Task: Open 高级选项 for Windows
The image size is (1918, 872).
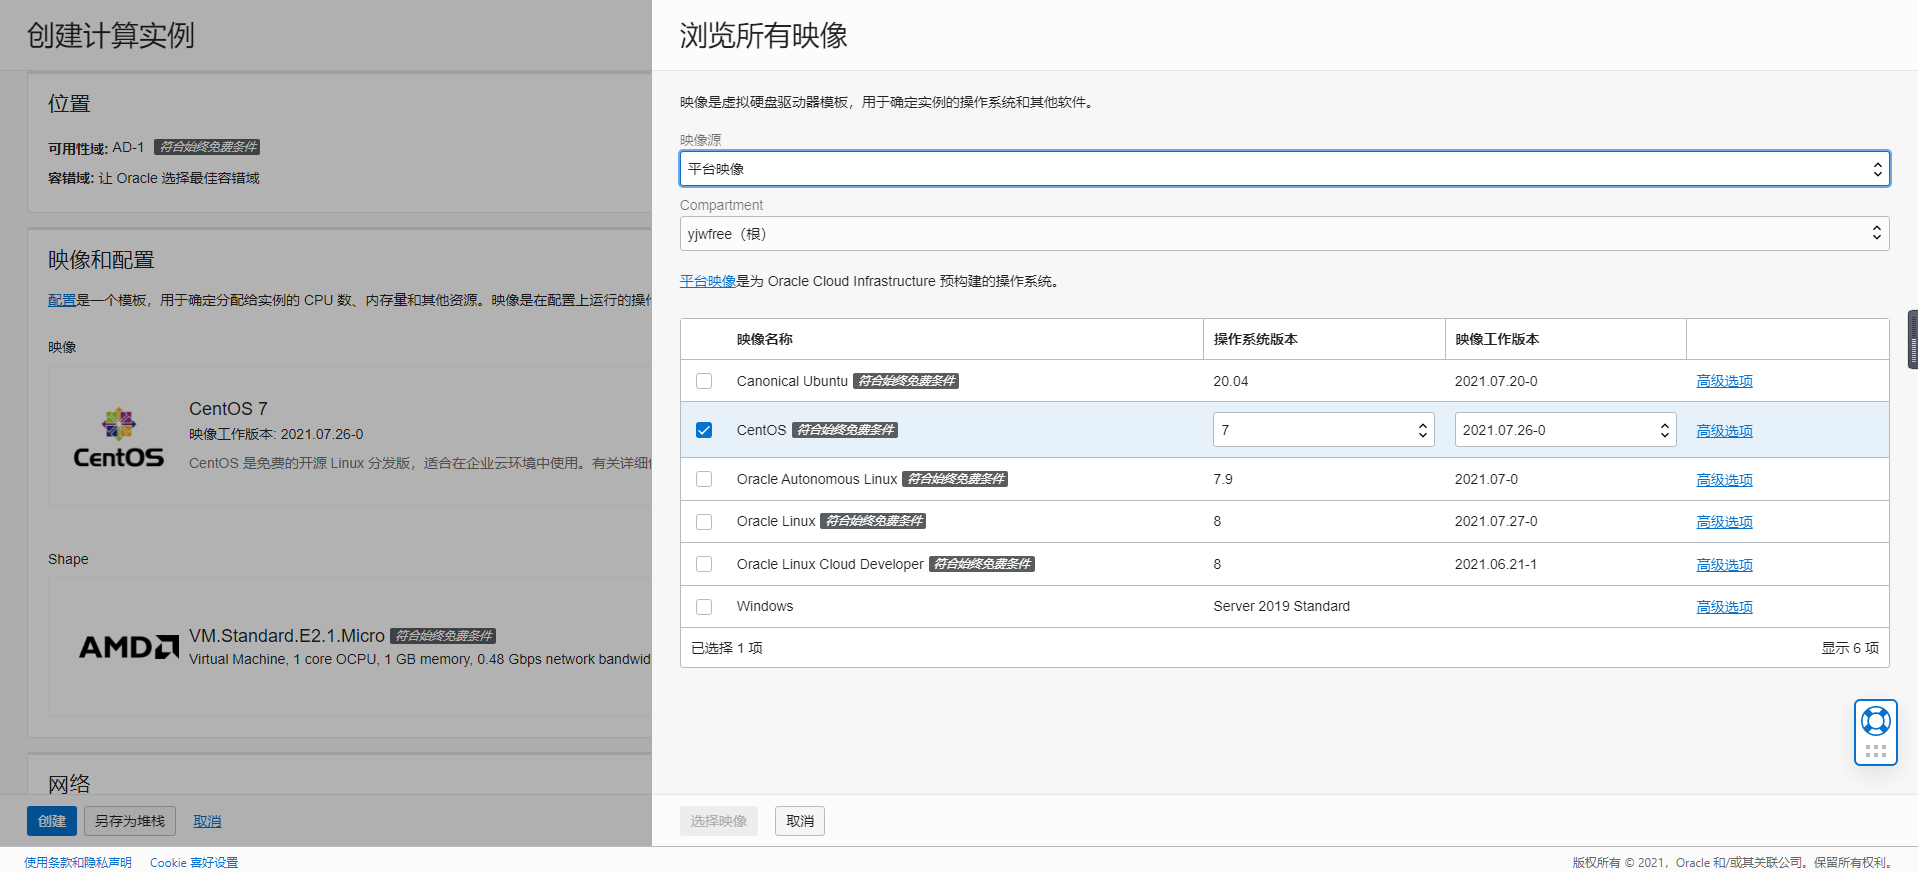Action: point(1724,607)
